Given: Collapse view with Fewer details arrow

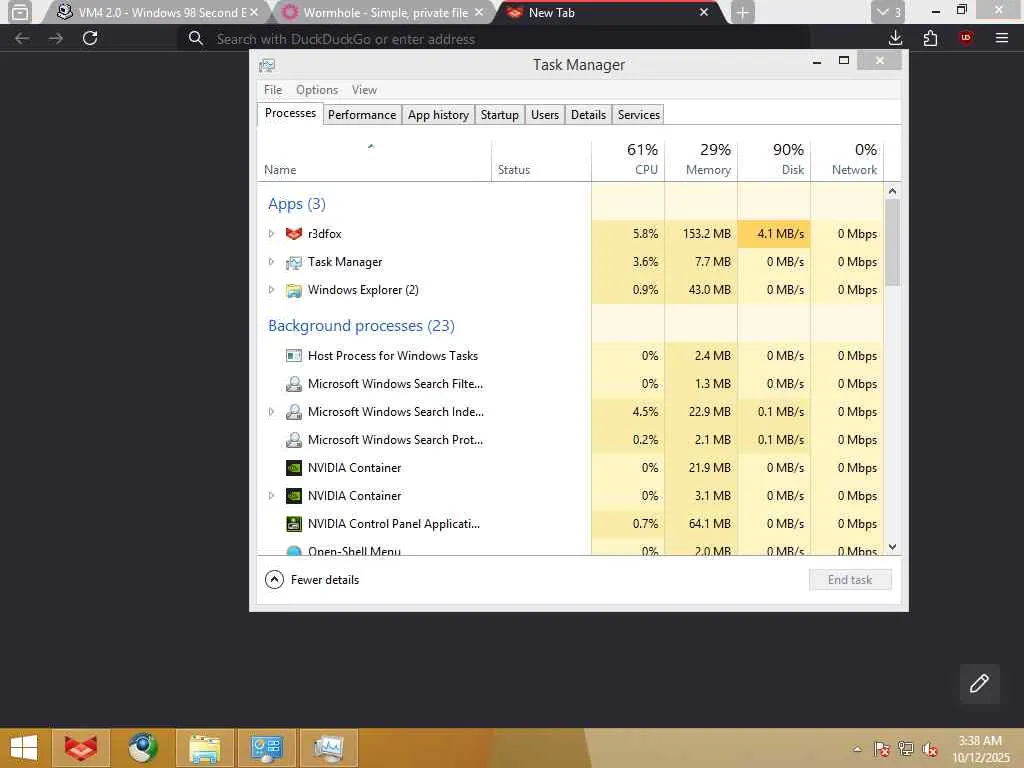Looking at the screenshot, I should tap(274, 579).
